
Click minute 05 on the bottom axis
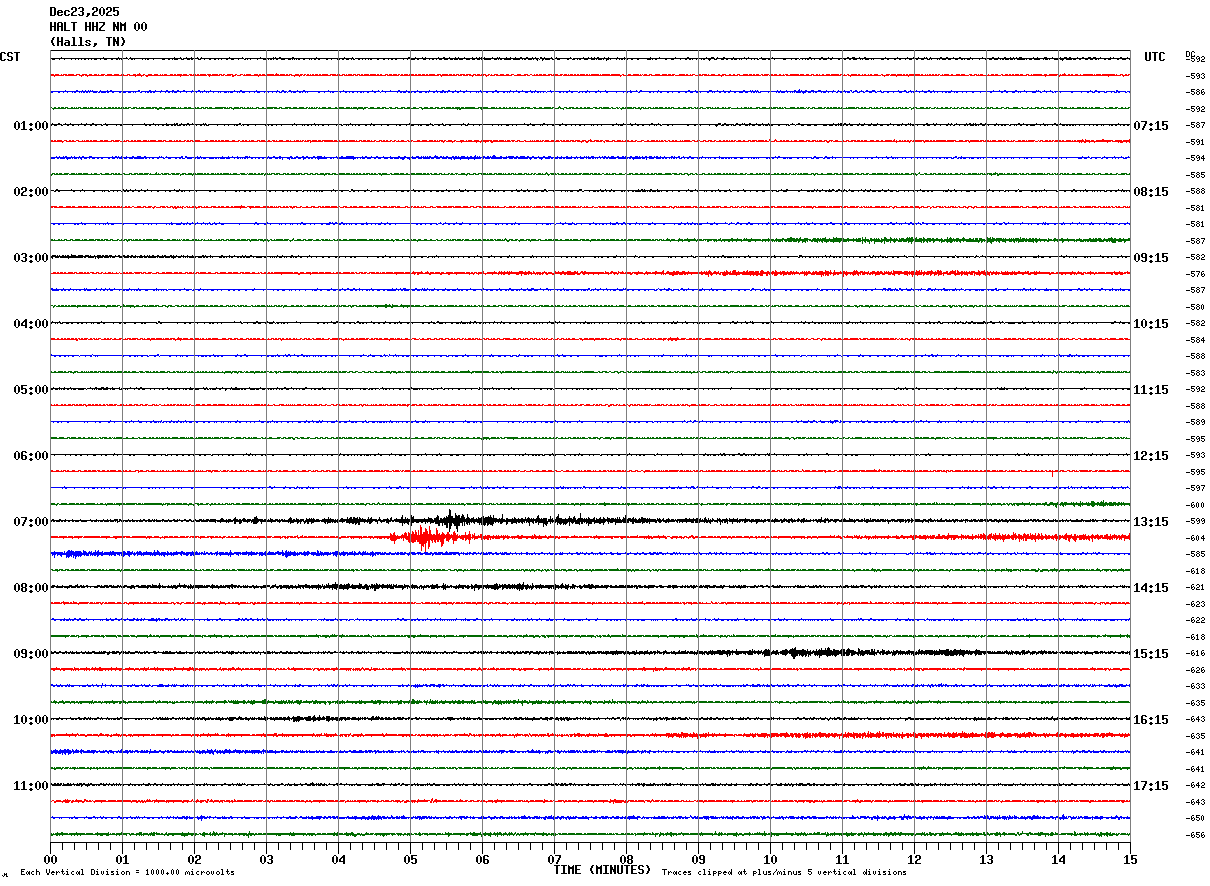pos(410,859)
